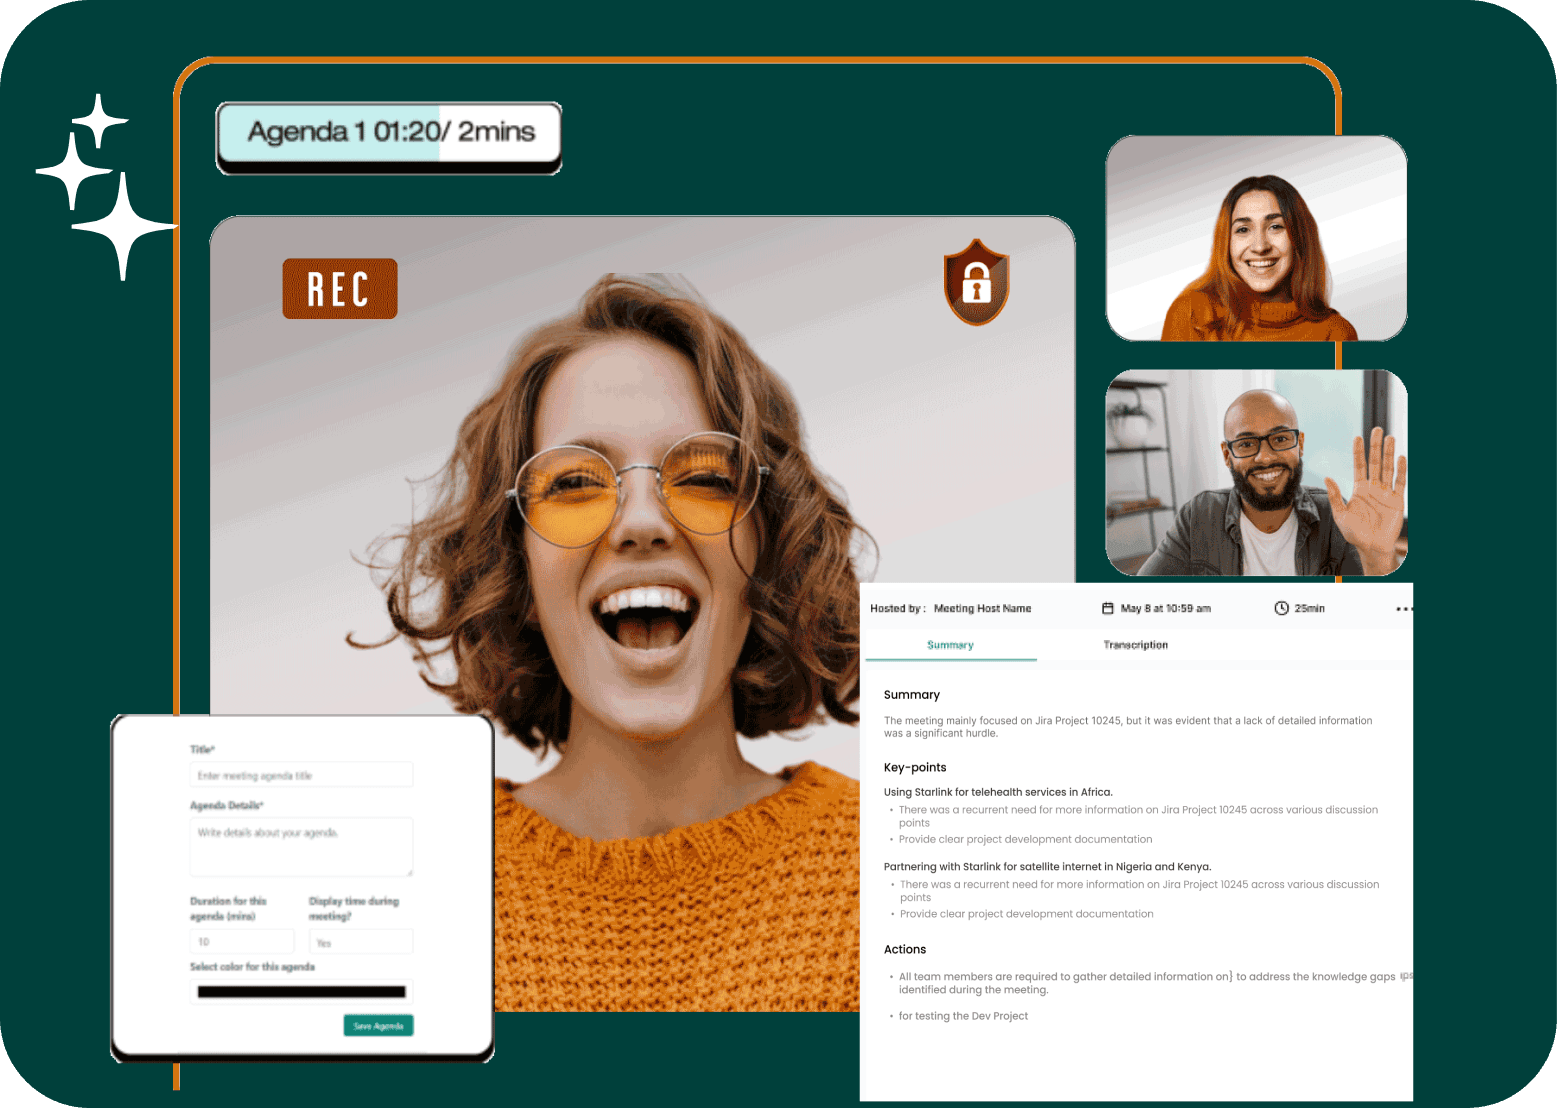Switch to the Summary tab

tap(950, 645)
